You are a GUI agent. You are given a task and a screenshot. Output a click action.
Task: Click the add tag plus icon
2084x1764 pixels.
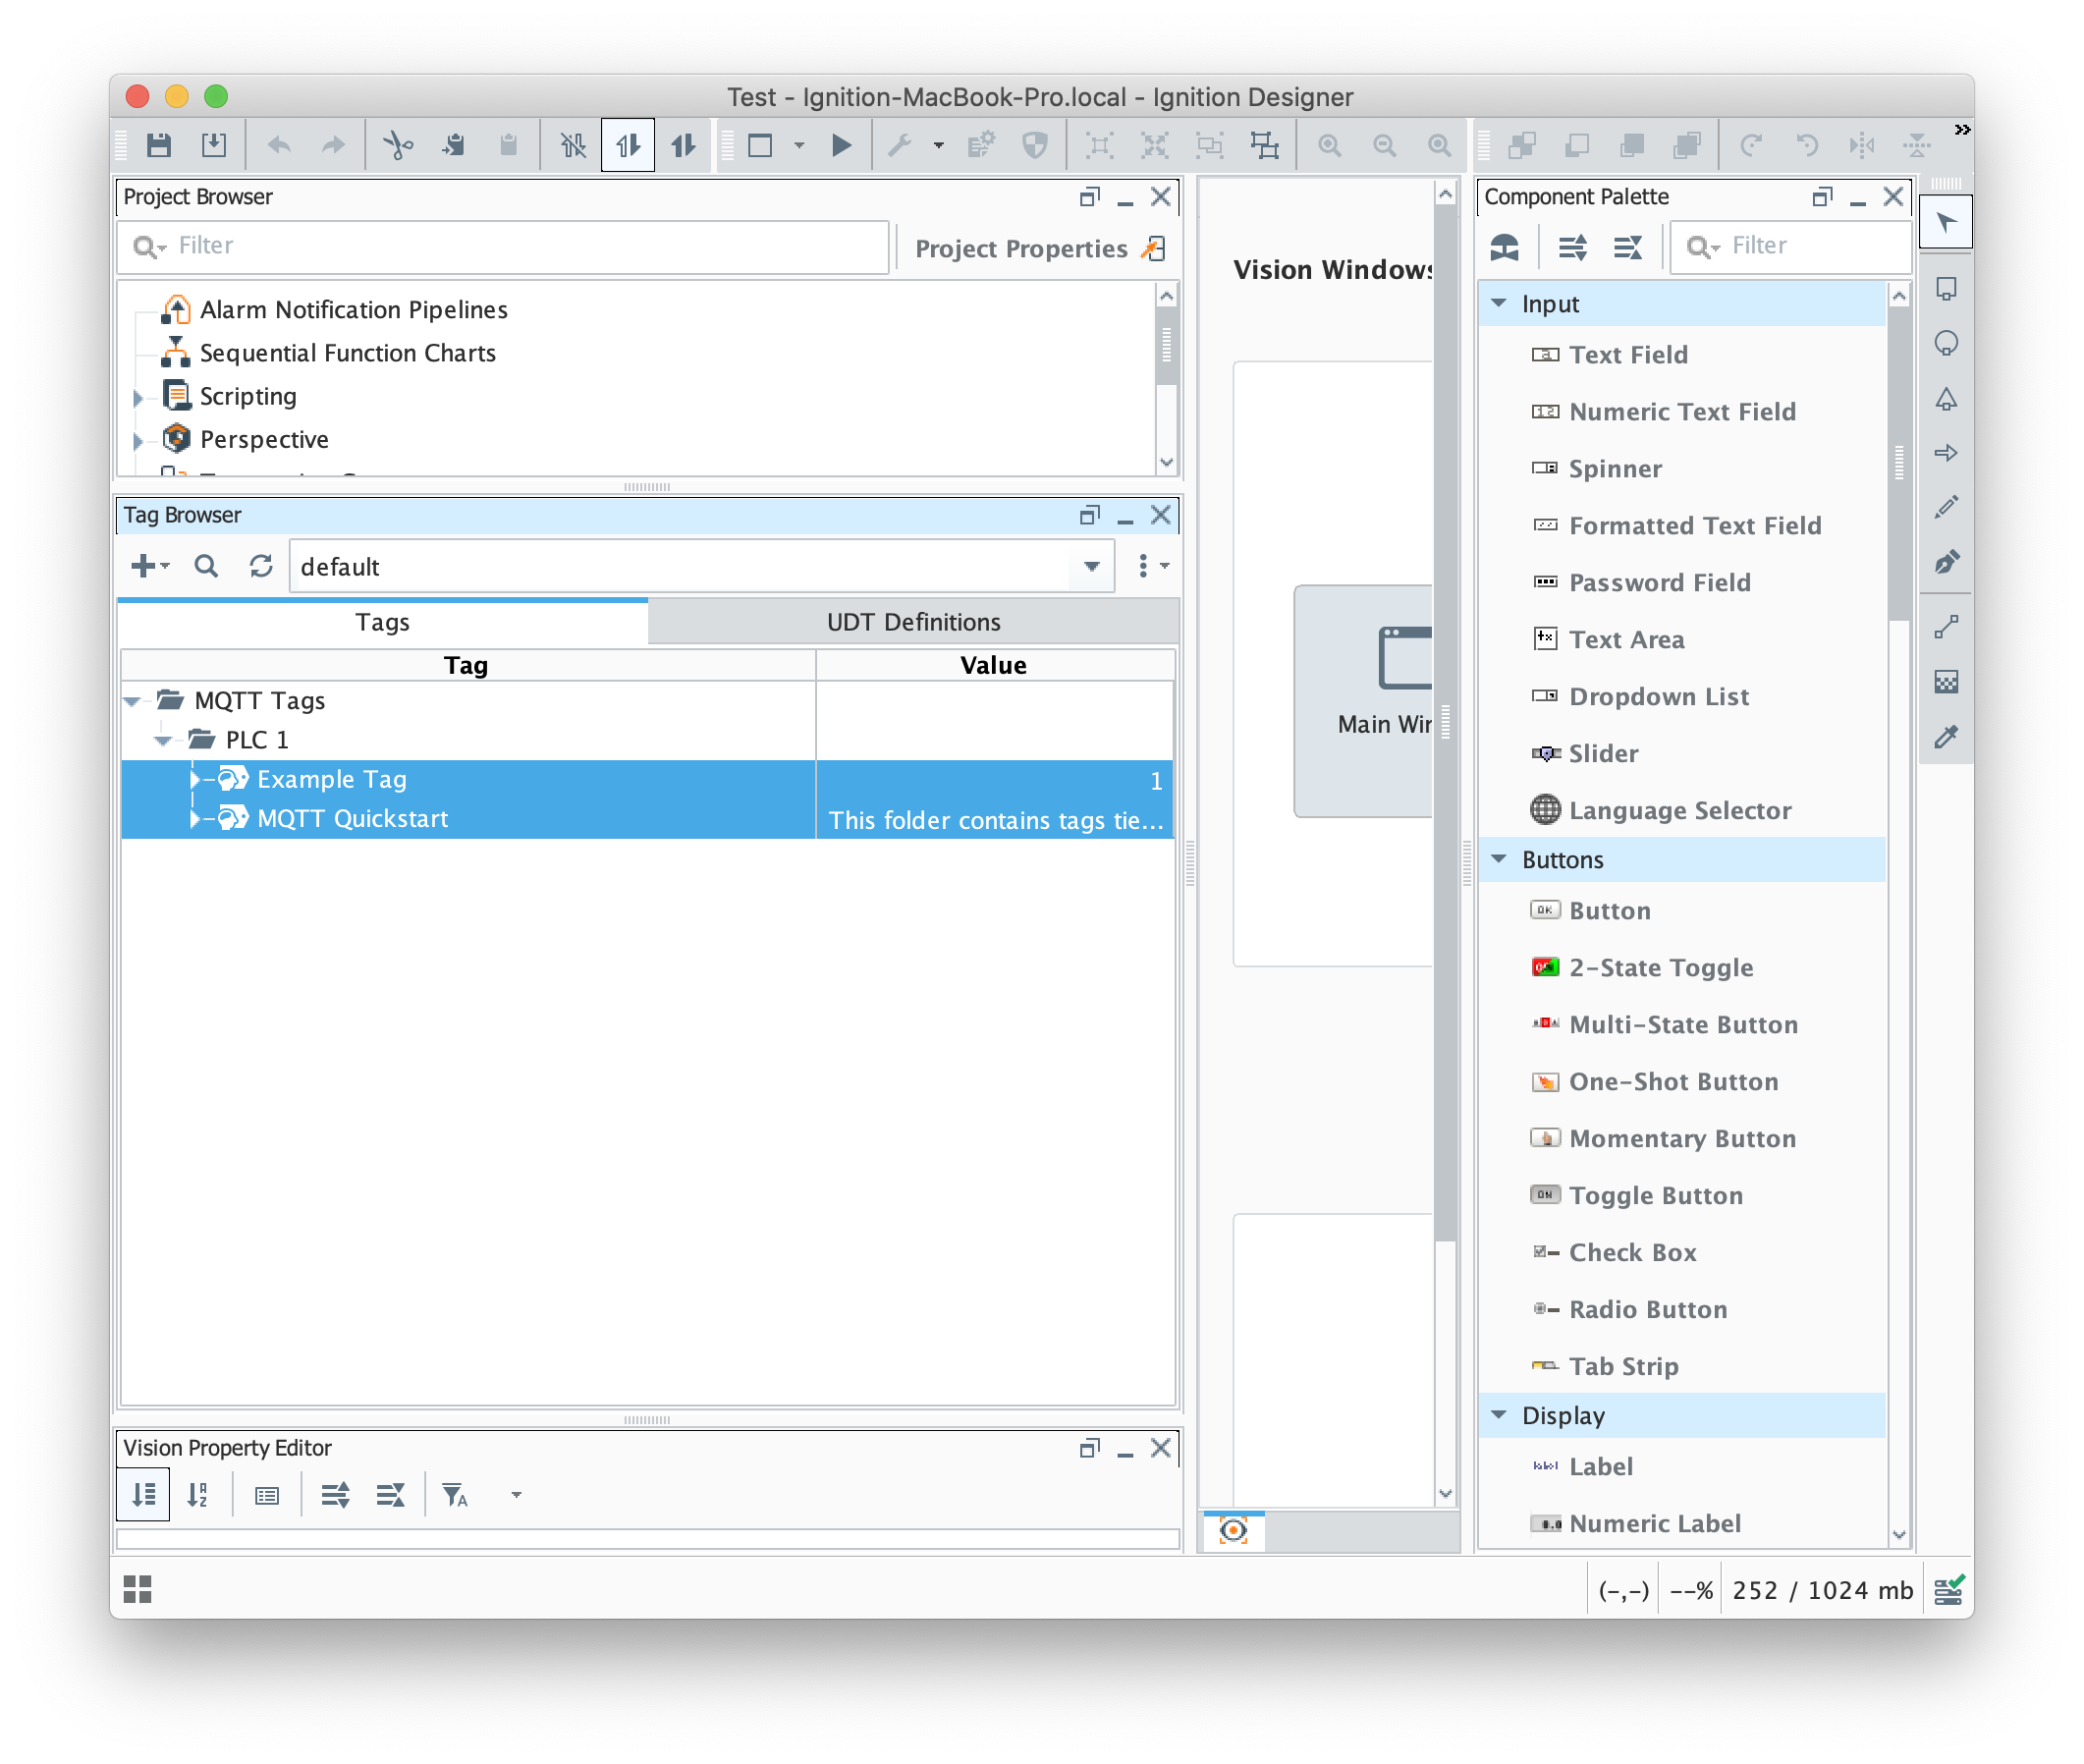coord(149,566)
